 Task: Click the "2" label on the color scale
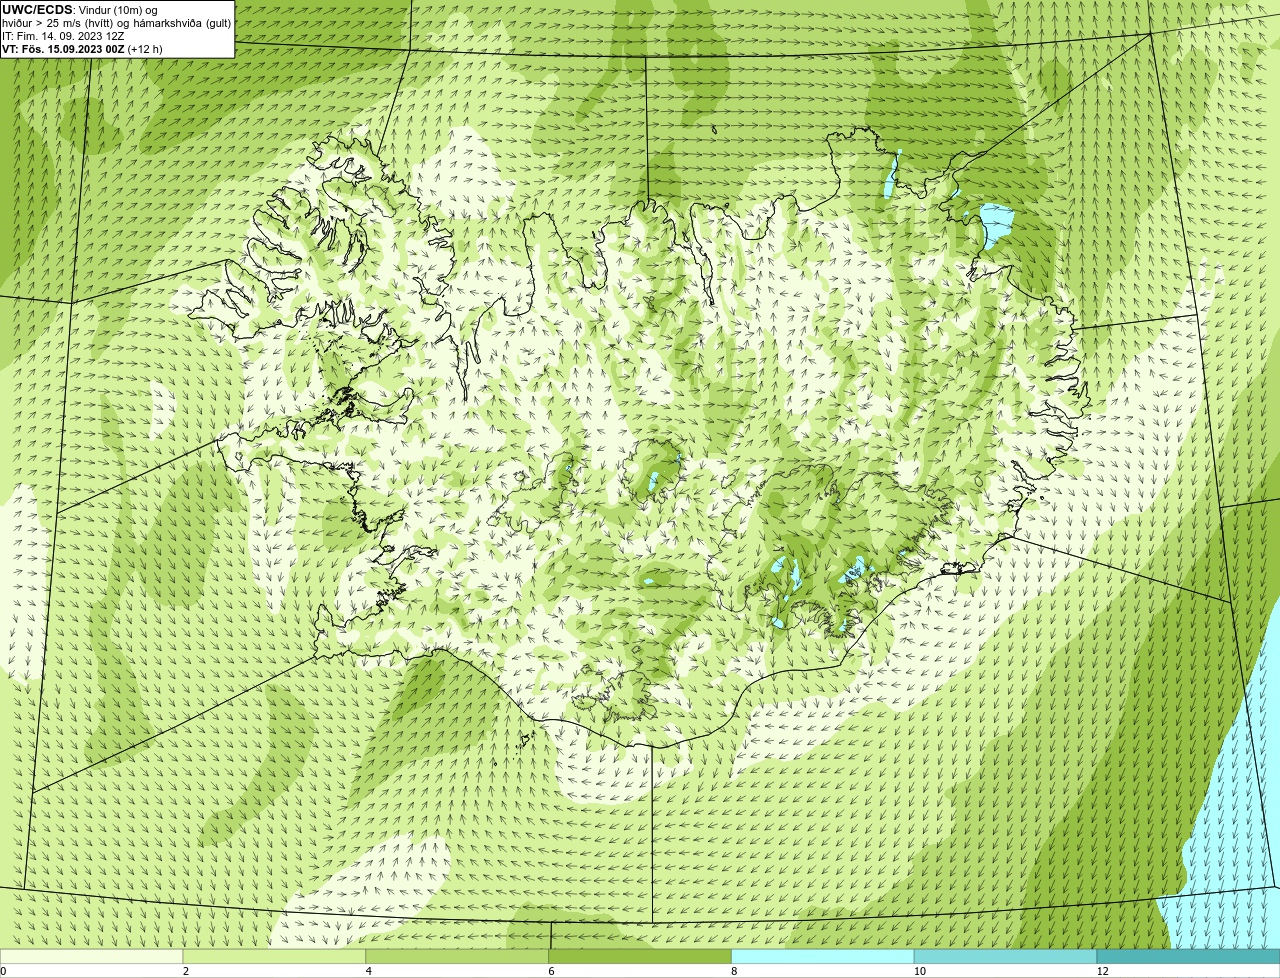(186, 971)
